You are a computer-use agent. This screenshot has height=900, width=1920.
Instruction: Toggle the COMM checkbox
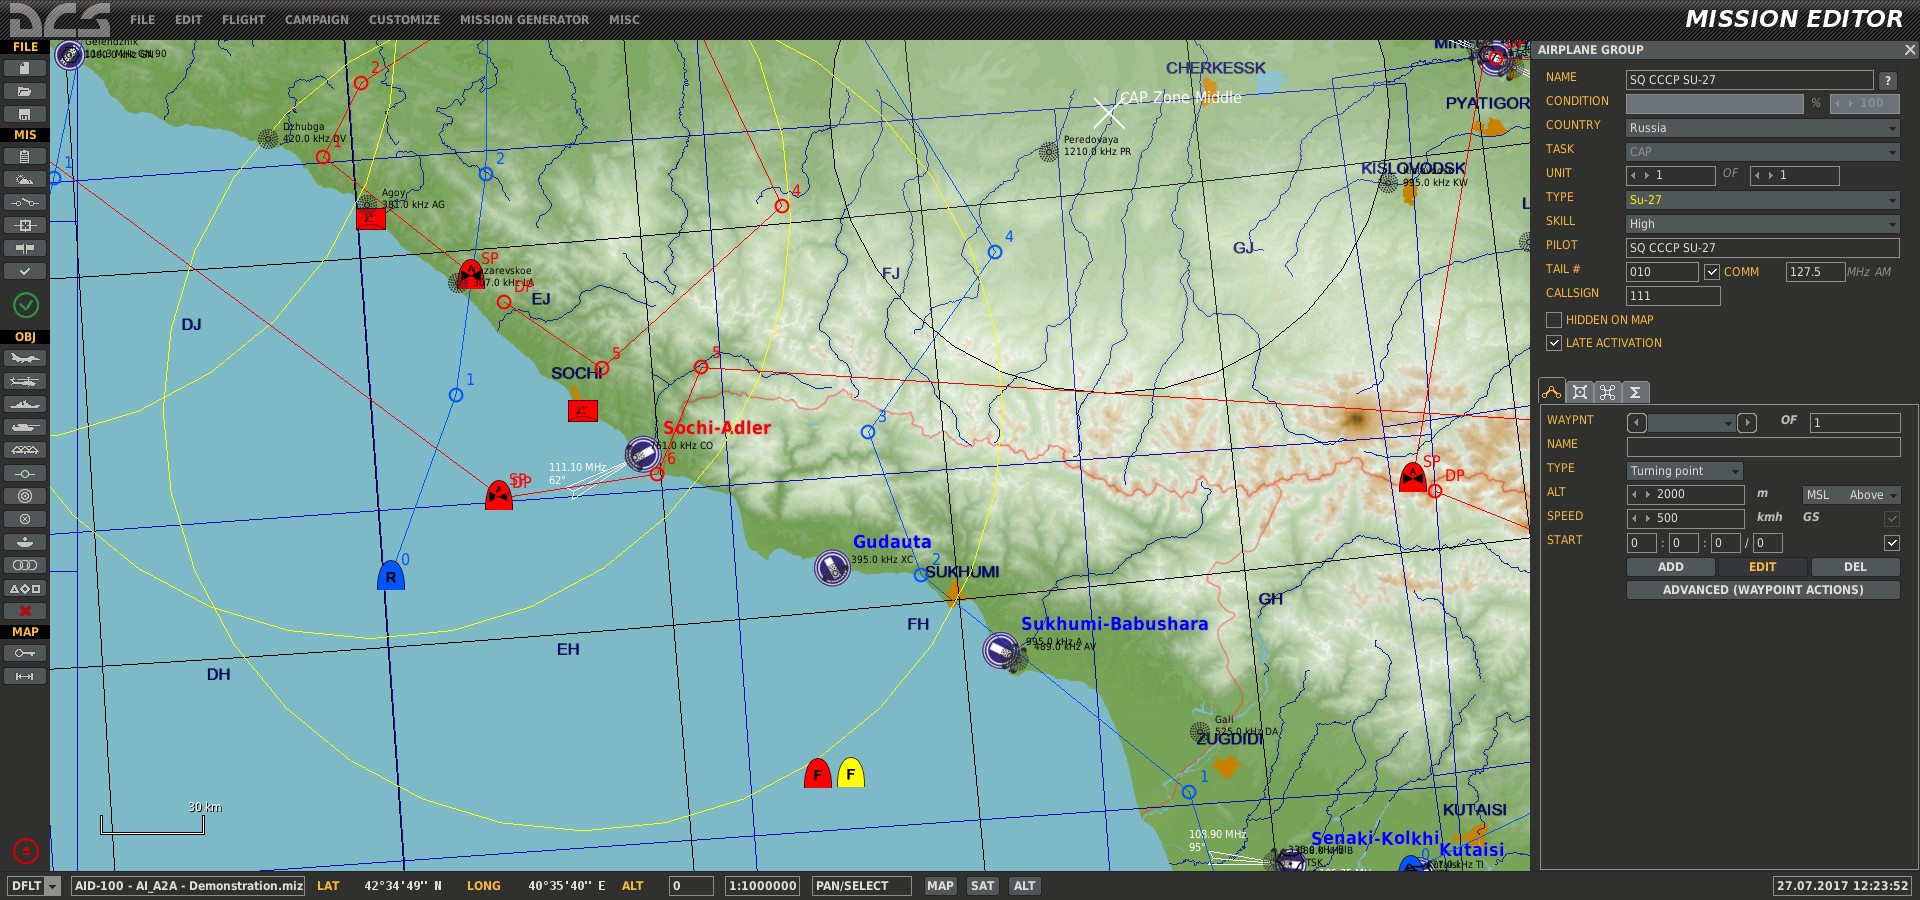pyautogui.click(x=1712, y=272)
